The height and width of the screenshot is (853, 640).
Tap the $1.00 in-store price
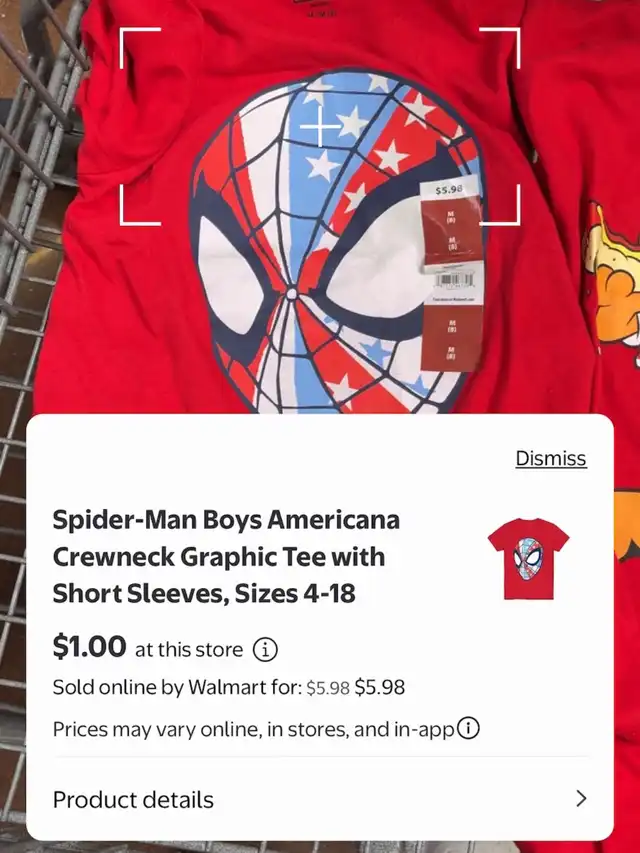[x=89, y=647]
